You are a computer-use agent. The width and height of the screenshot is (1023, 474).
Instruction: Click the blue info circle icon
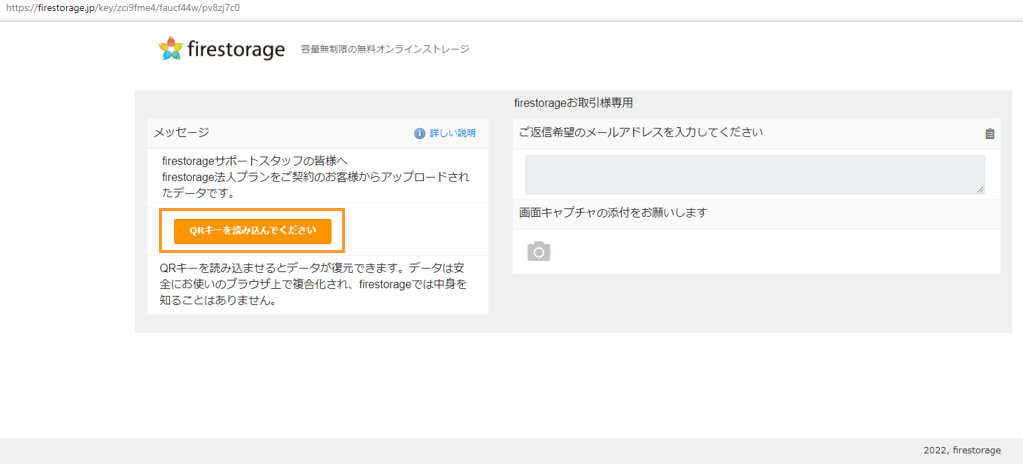[x=420, y=133]
